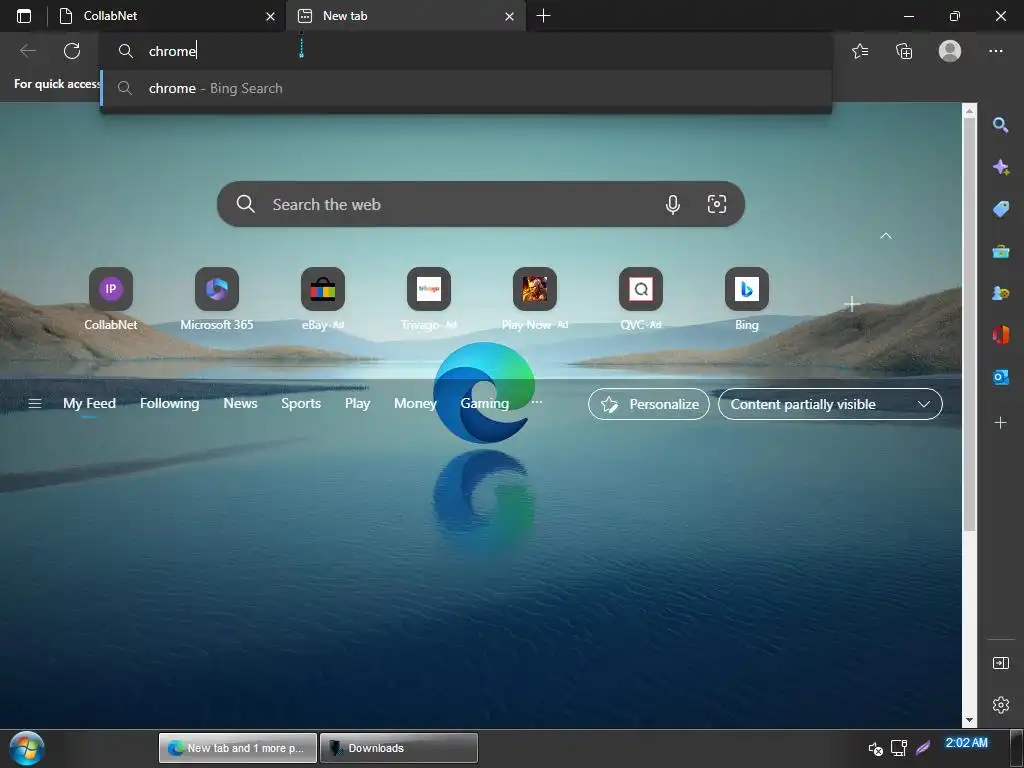Viewport: 1024px width, 768px height.
Task: Open sidebar Tools briefcase icon
Action: coord(1000,251)
